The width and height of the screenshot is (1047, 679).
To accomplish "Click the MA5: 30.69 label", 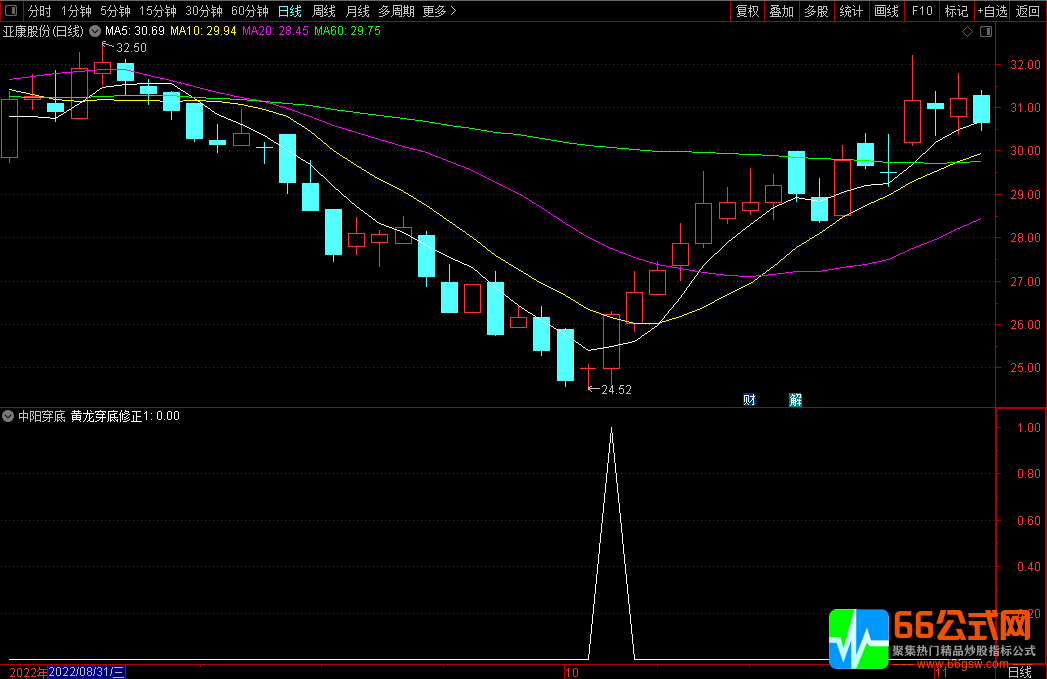I will (135, 31).
